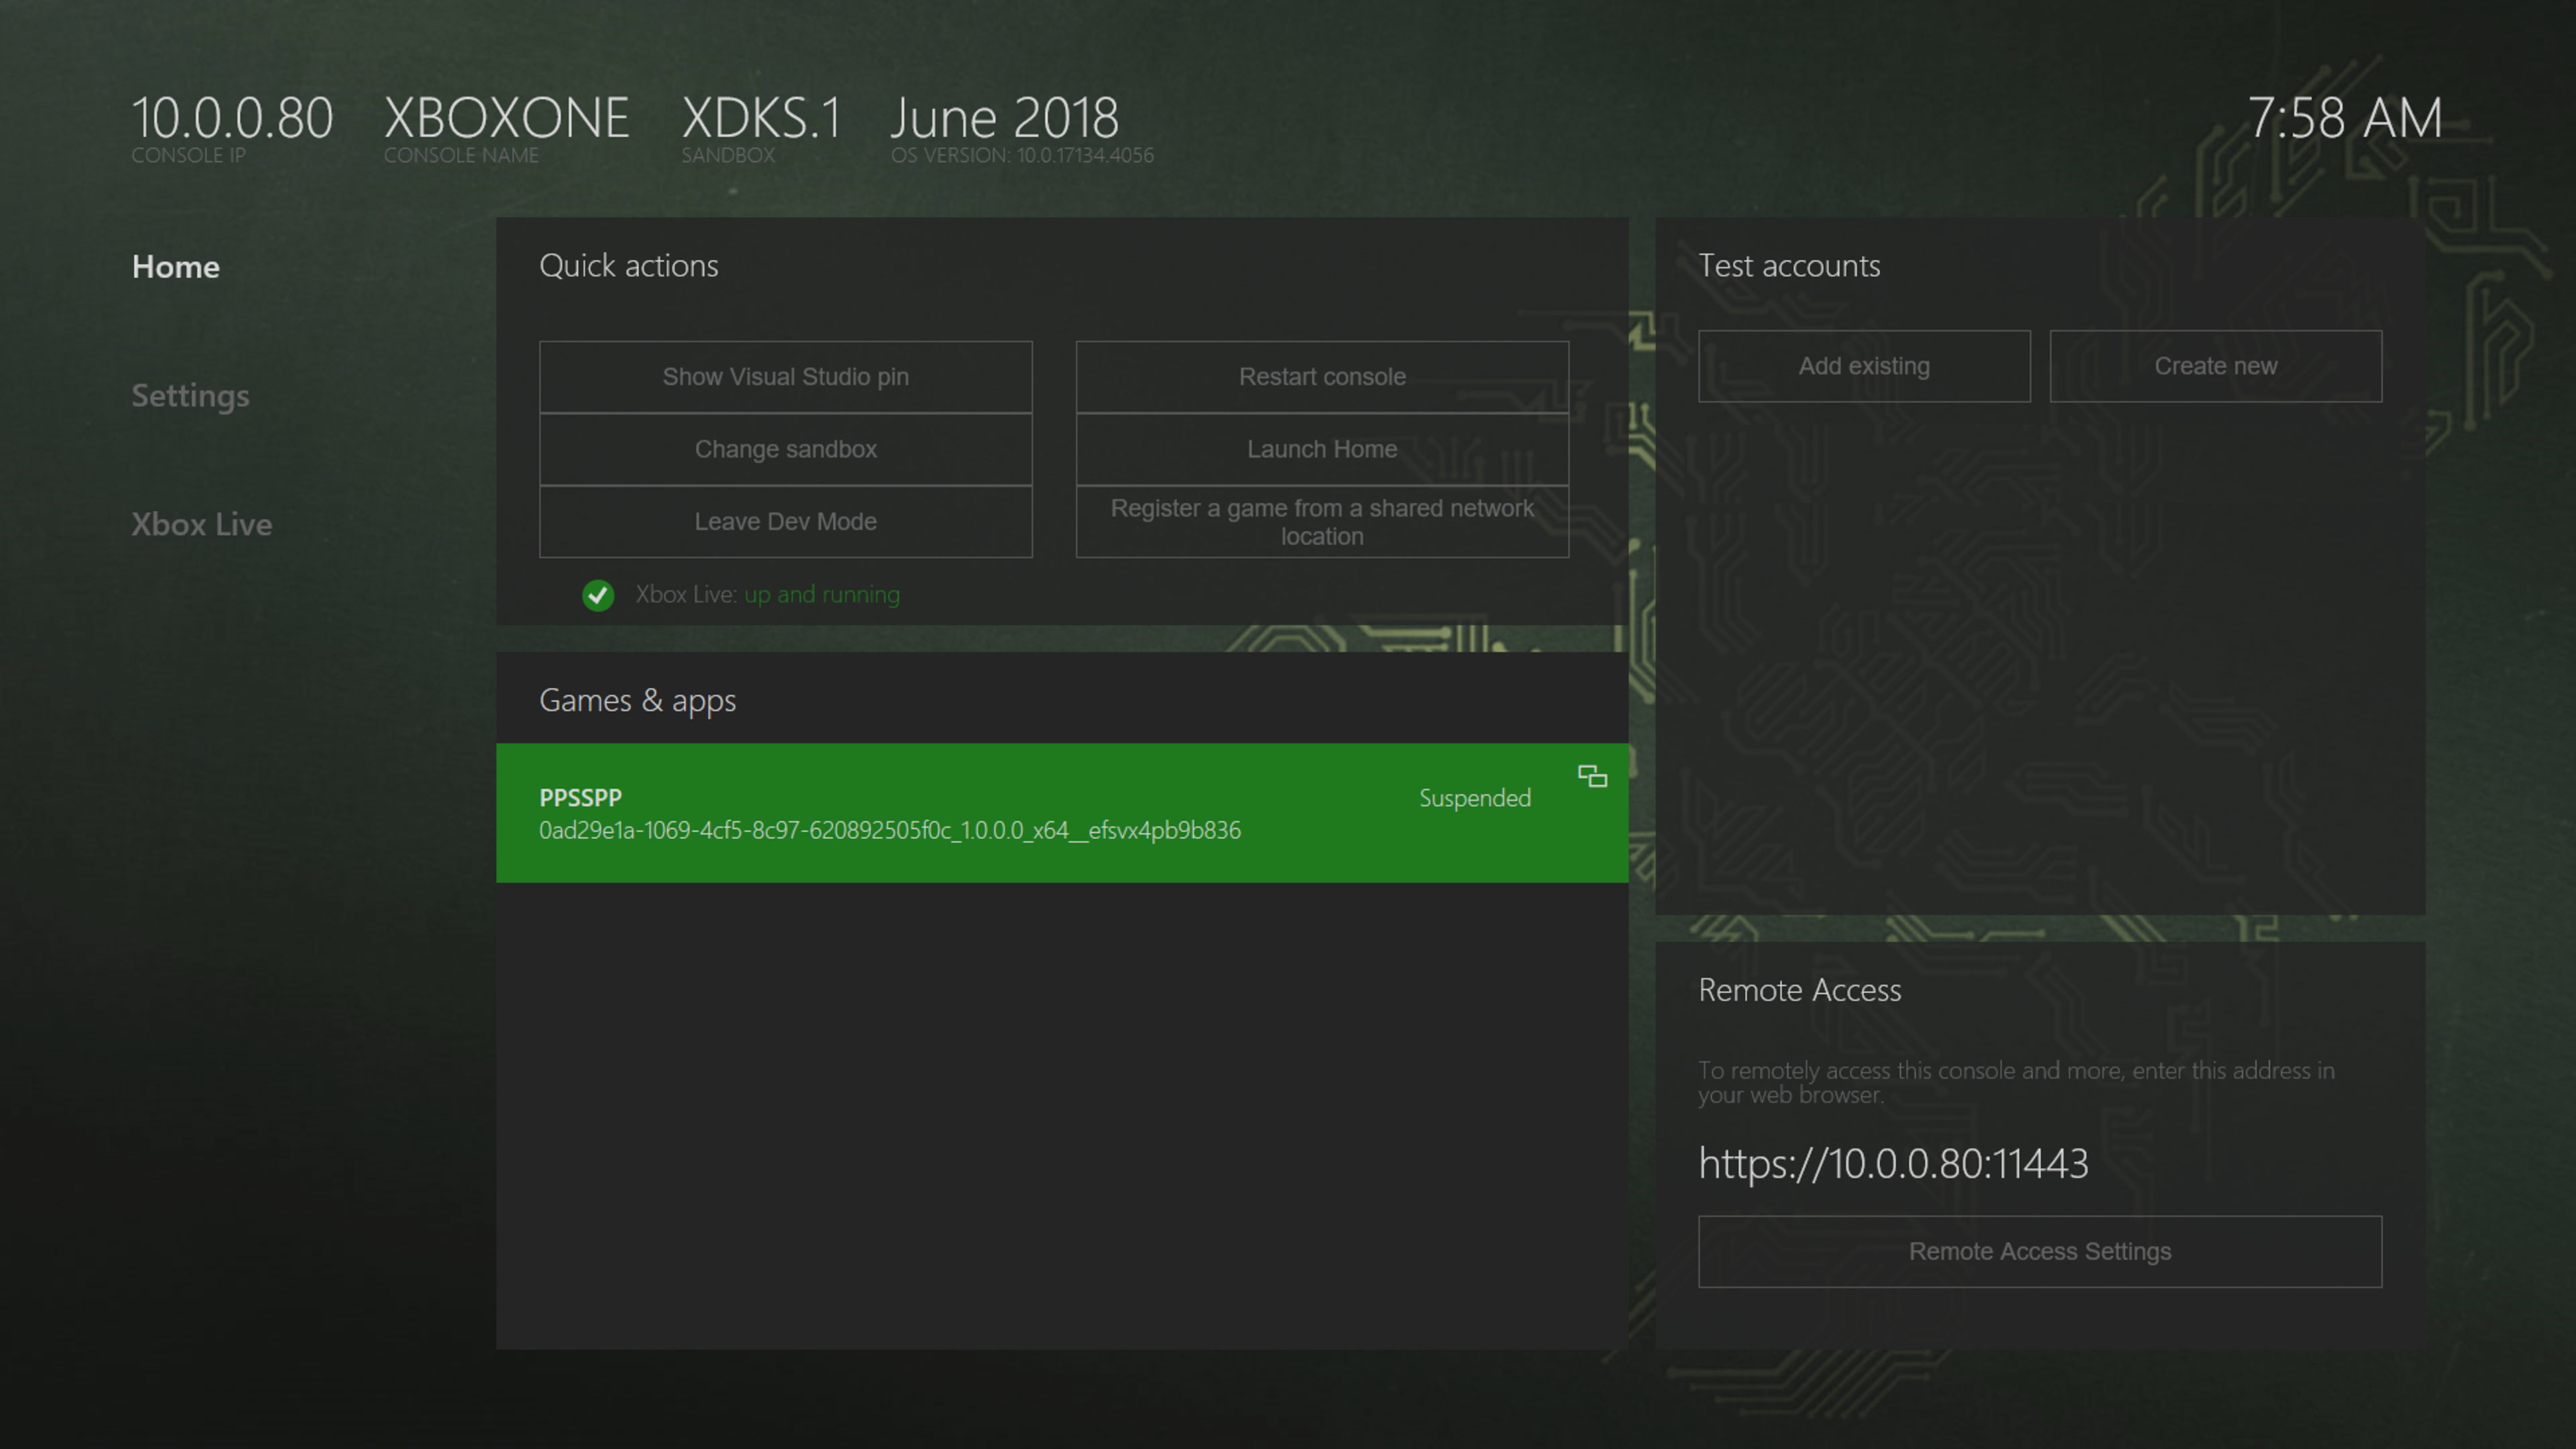The image size is (2576, 1449).
Task: Register a game from shared network location
Action: pos(1321,521)
